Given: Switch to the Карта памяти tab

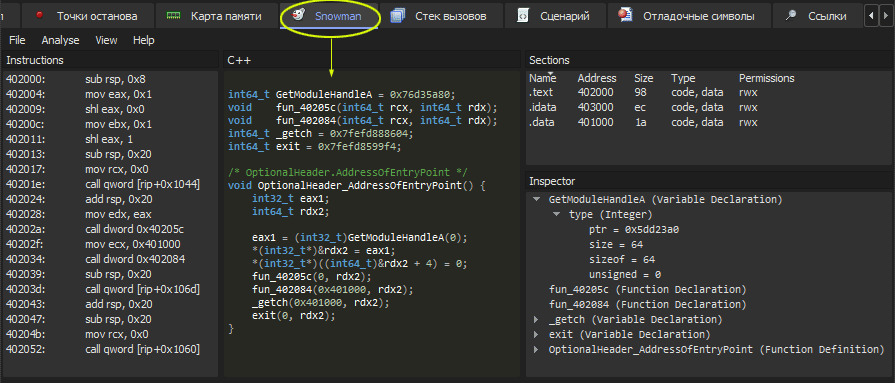Looking at the screenshot, I should click(x=217, y=16).
